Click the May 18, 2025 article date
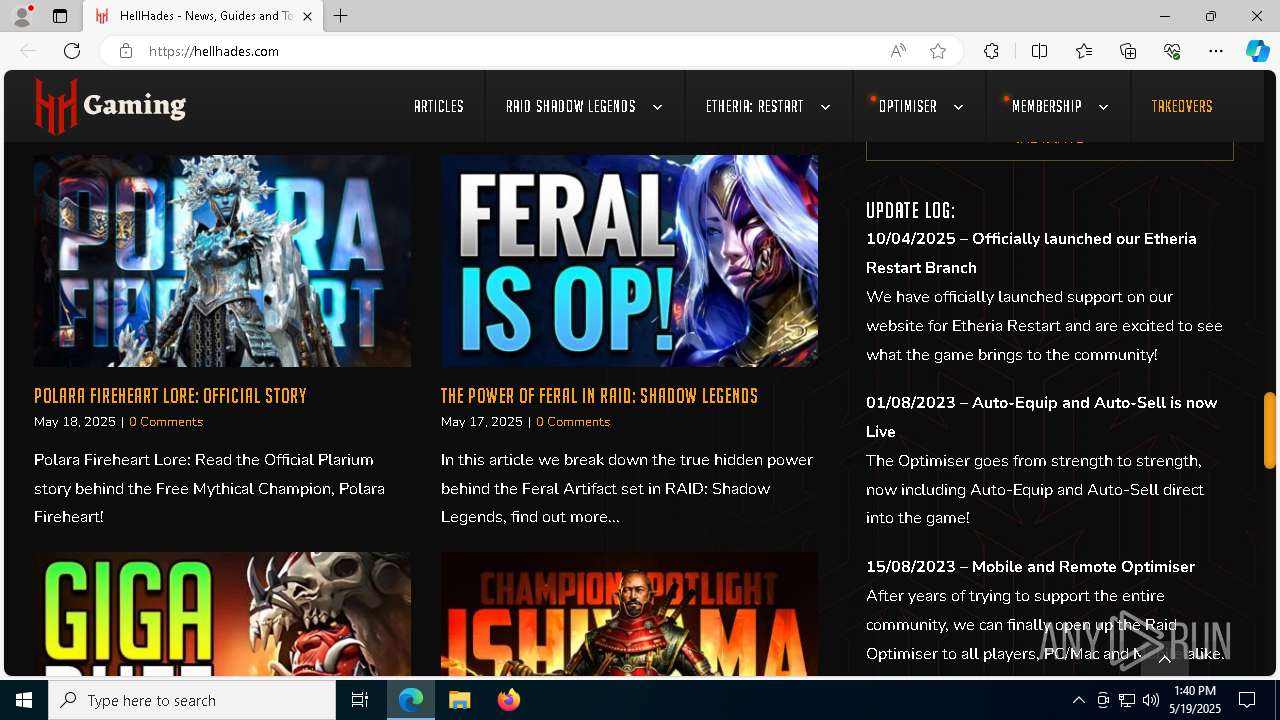 pyautogui.click(x=75, y=422)
